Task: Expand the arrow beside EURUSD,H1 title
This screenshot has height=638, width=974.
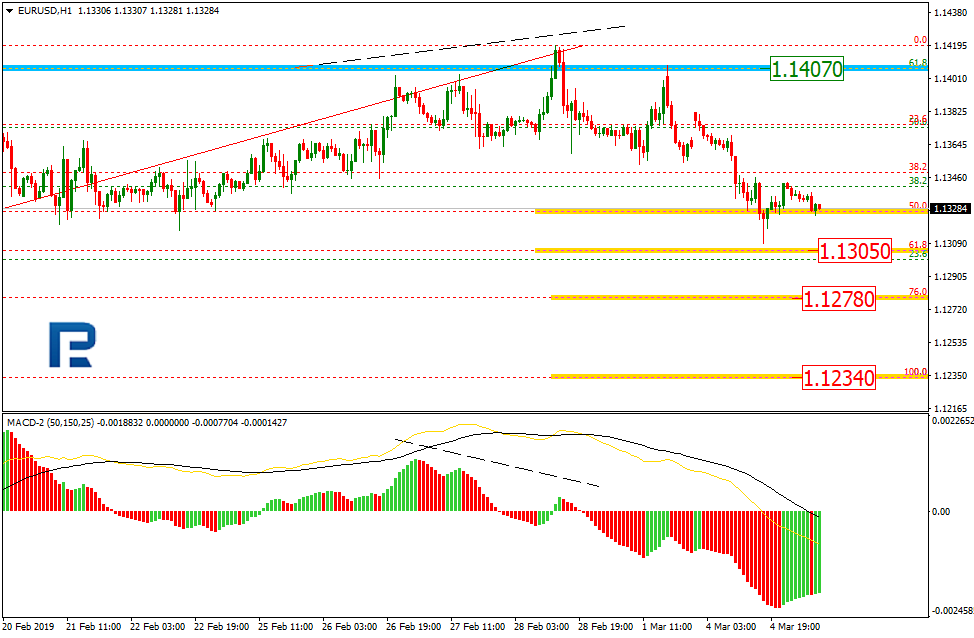Action: tap(9, 9)
